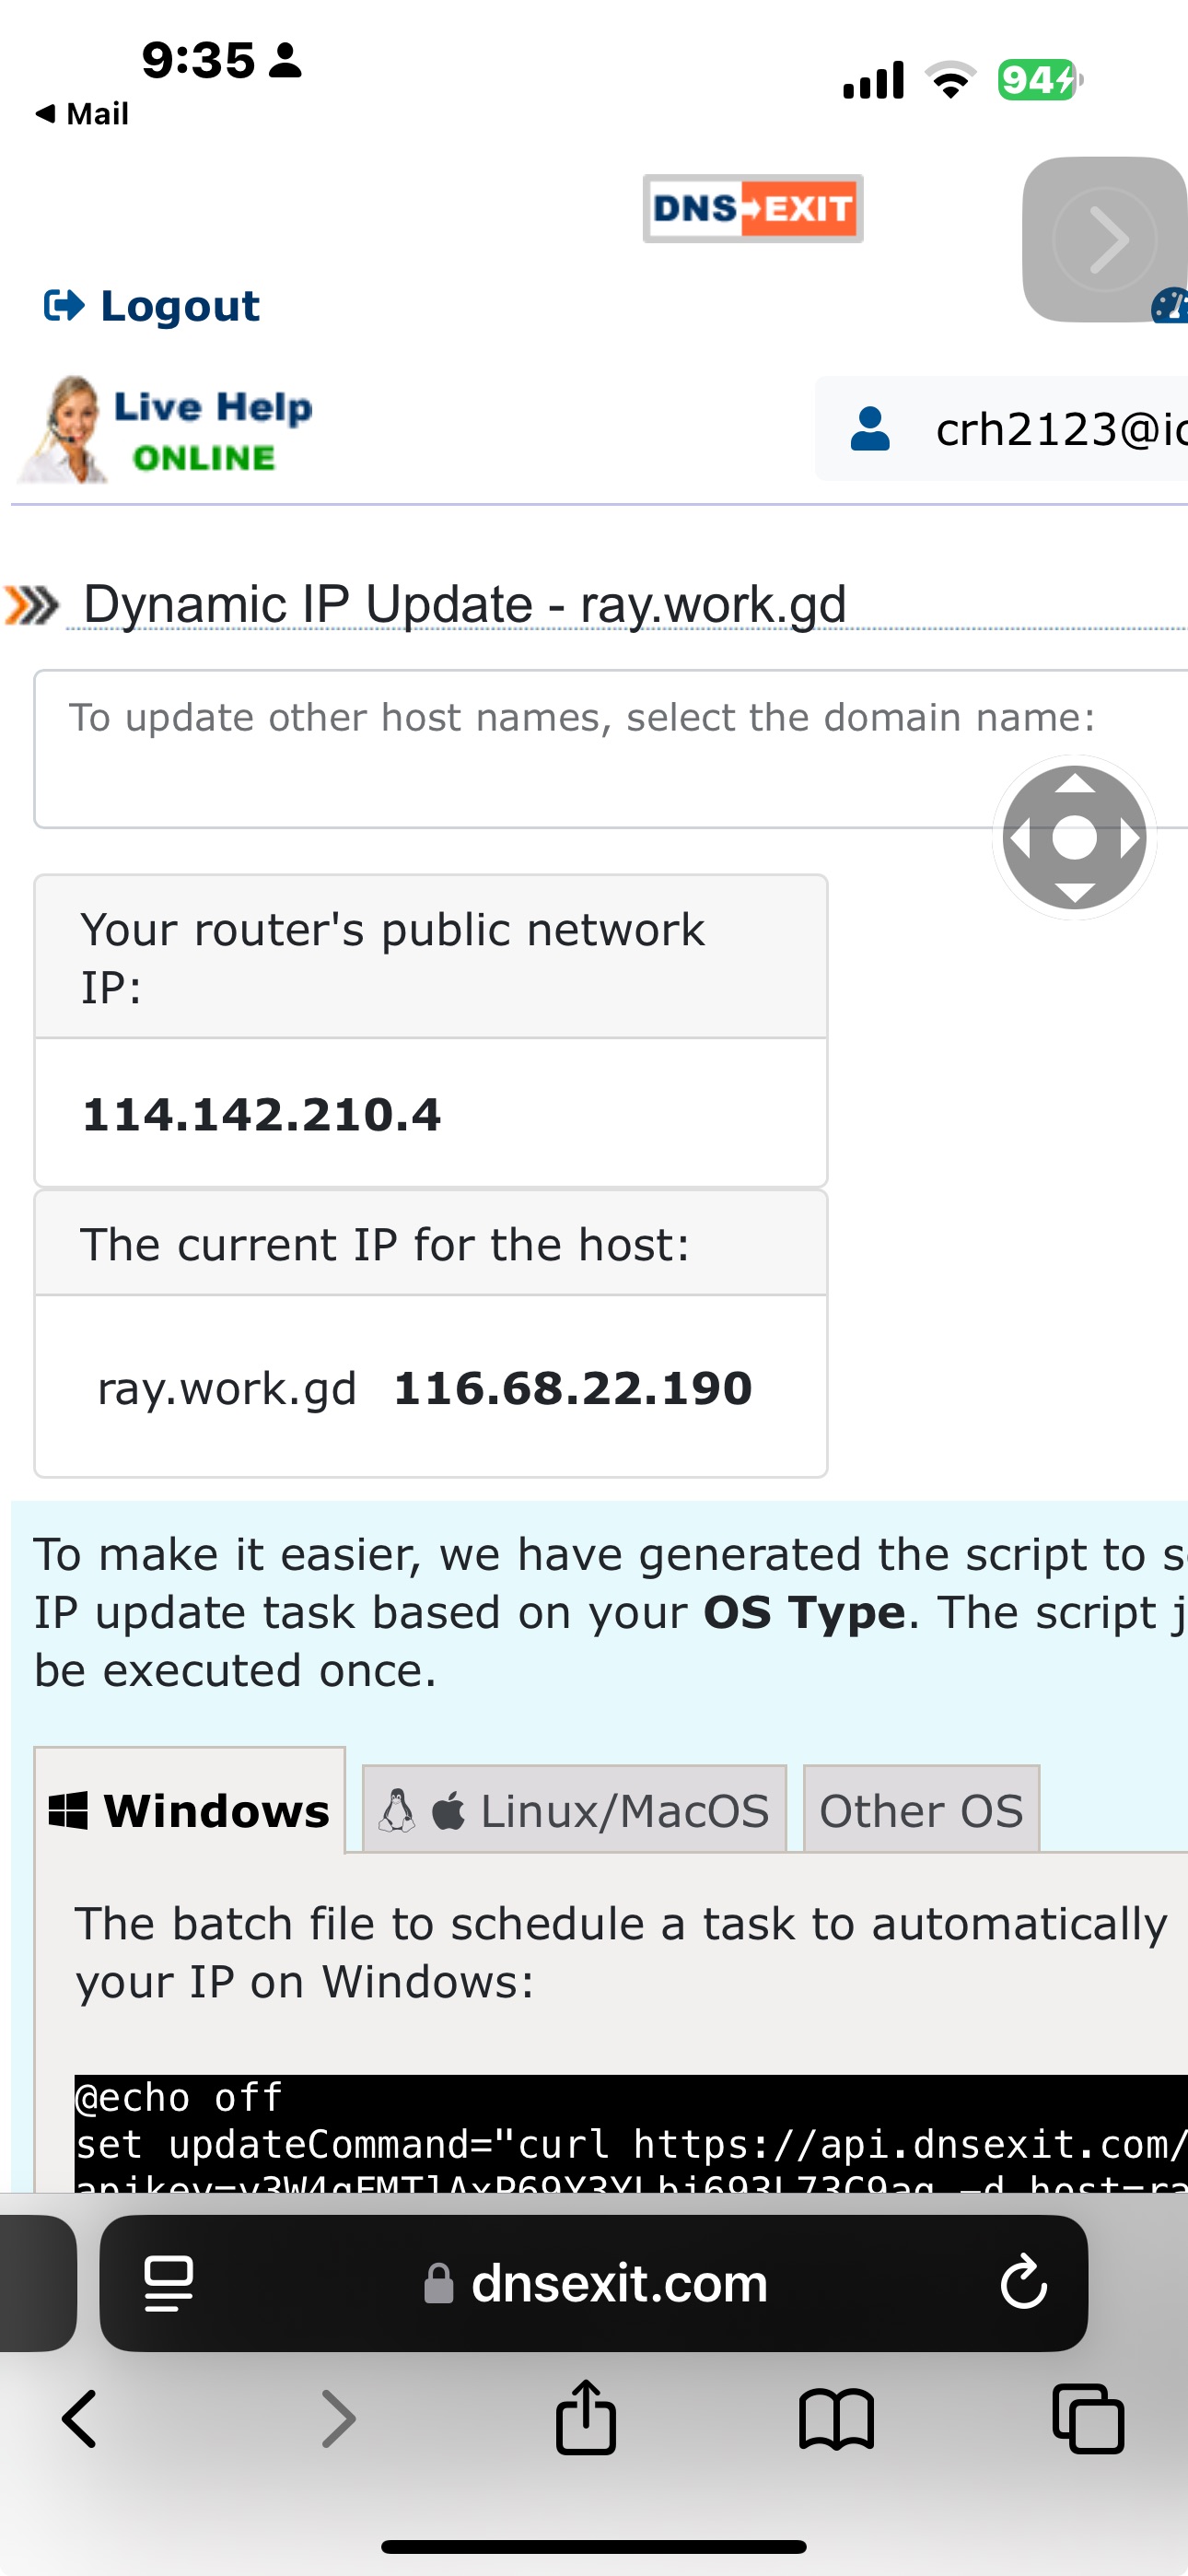Tap the round directional pad control
The width and height of the screenshot is (1188, 2576).
1074,837
